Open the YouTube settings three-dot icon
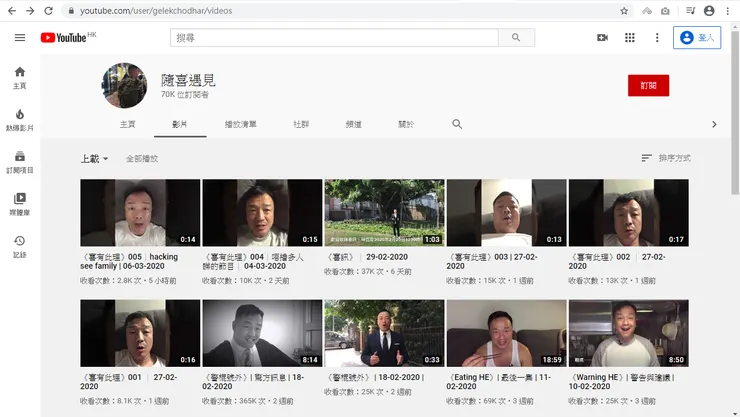 pyautogui.click(x=657, y=37)
